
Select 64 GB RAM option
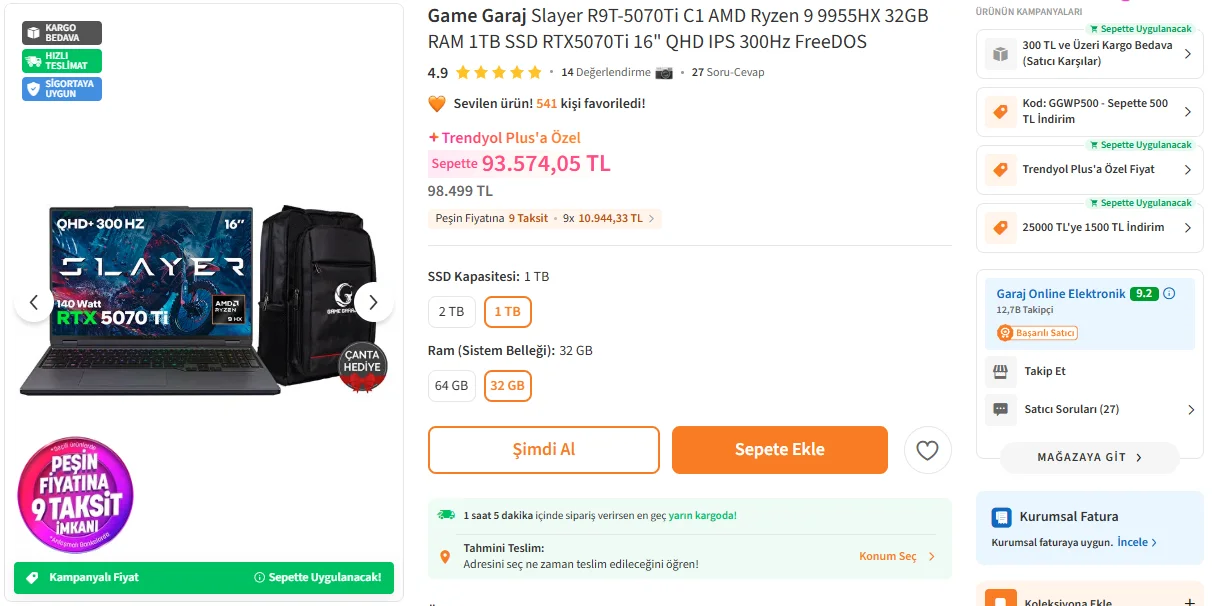[x=452, y=386]
